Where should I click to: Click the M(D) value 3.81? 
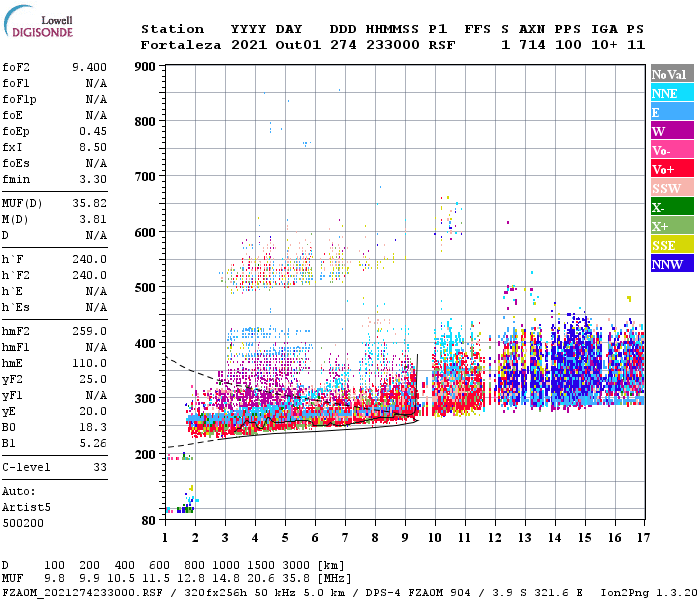point(93,219)
